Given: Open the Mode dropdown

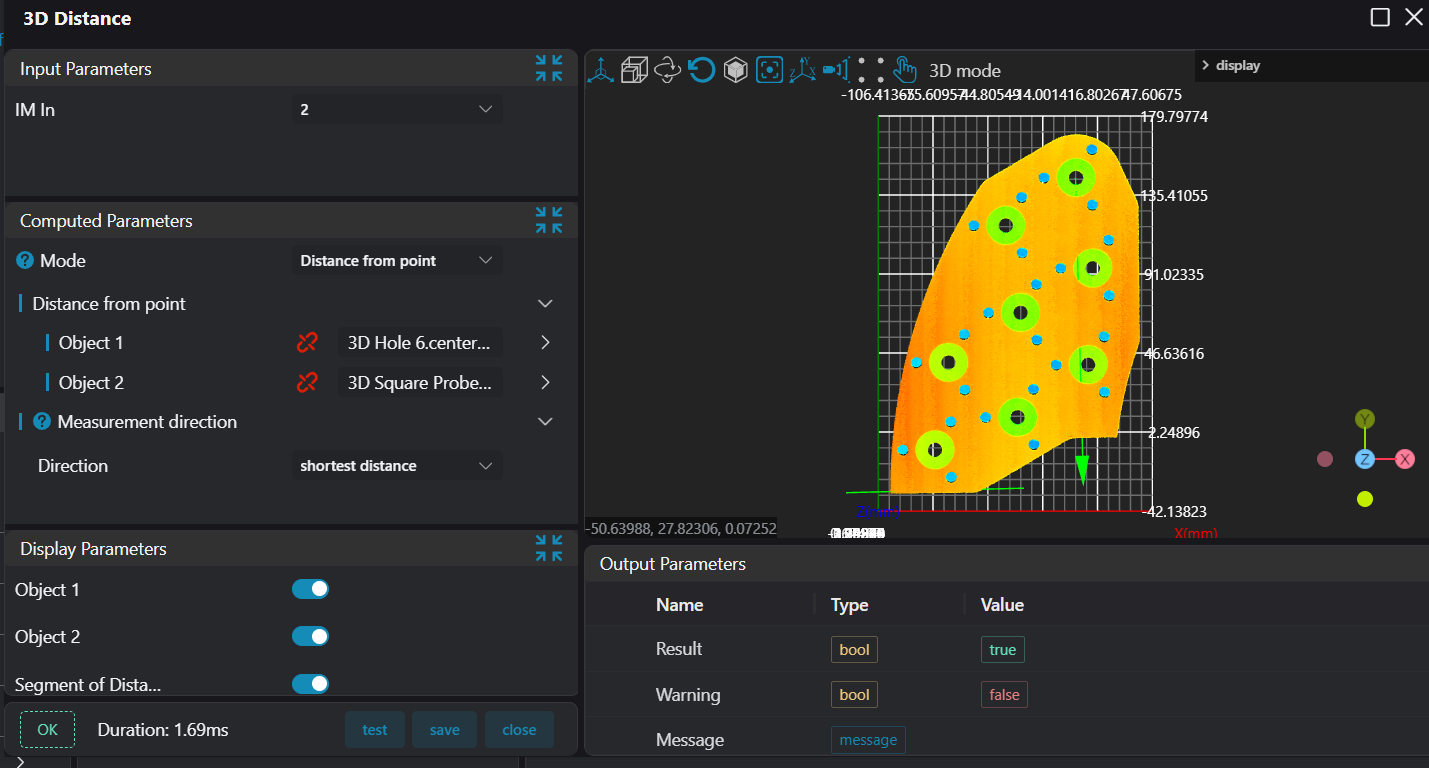Looking at the screenshot, I should click(397, 261).
